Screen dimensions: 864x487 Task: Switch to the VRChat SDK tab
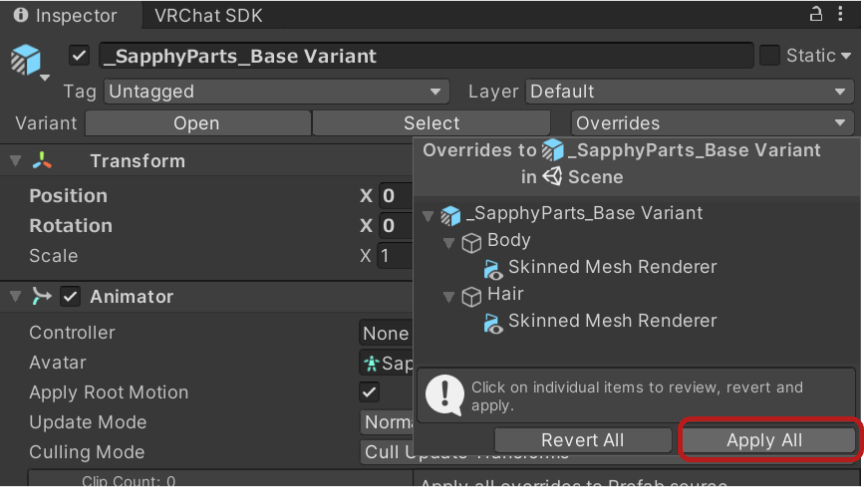[x=208, y=15]
